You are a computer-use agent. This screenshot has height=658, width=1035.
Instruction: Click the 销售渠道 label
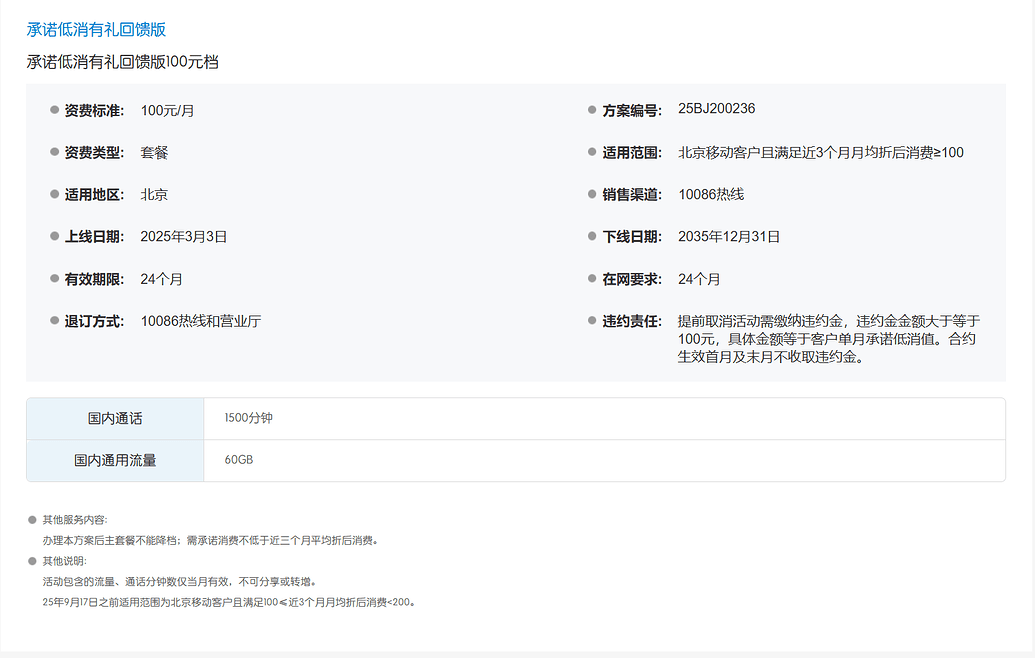[x=632, y=195]
